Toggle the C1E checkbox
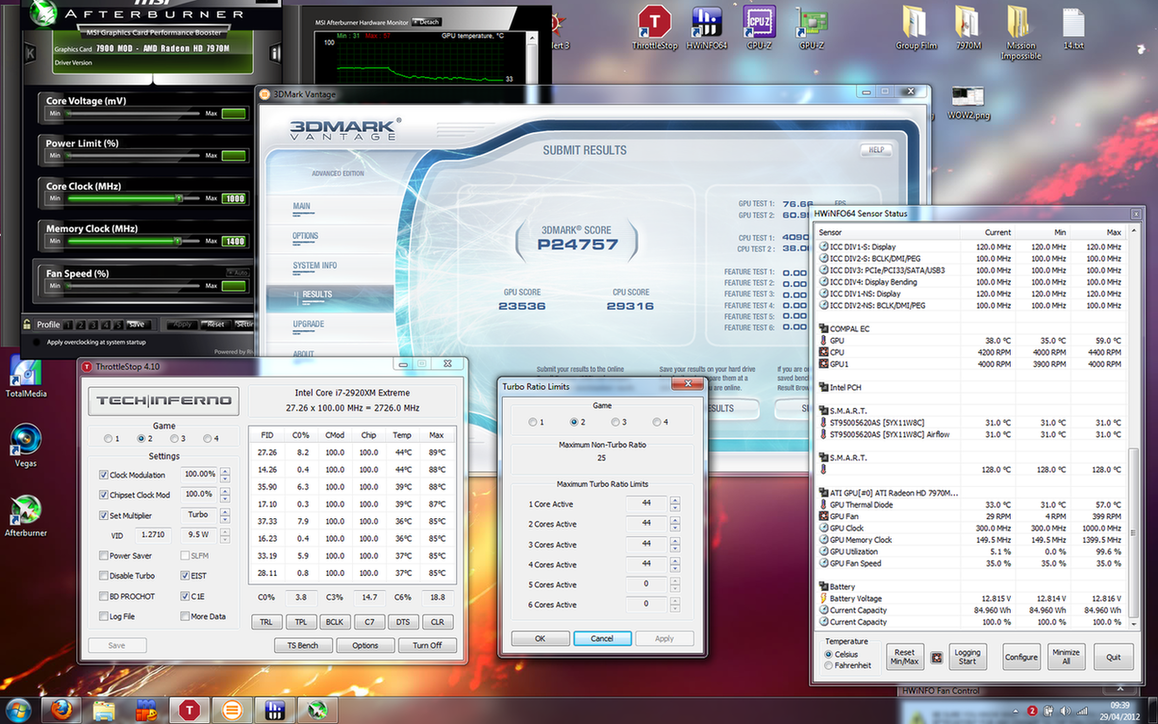The width and height of the screenshot is (1158, 724). tap(185, 596)
